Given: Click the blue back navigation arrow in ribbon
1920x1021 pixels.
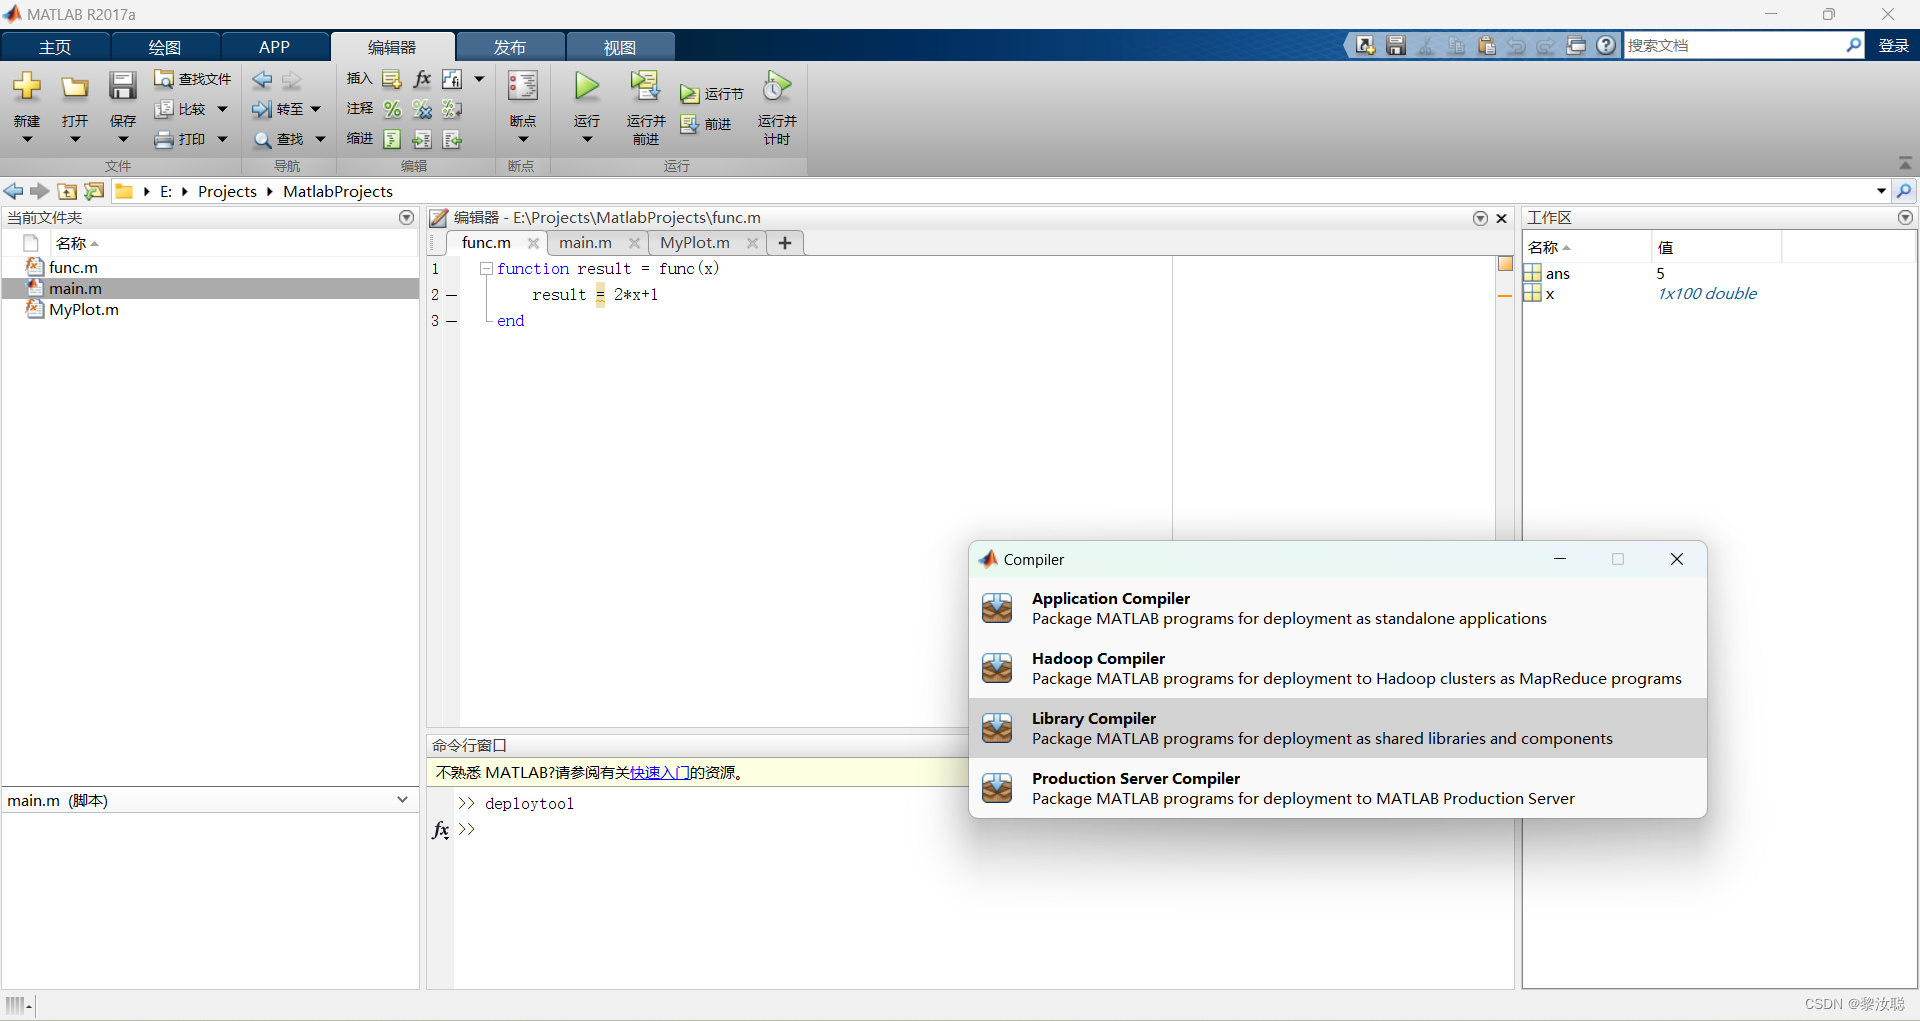Looking at the screenshot, I should 262,79.
